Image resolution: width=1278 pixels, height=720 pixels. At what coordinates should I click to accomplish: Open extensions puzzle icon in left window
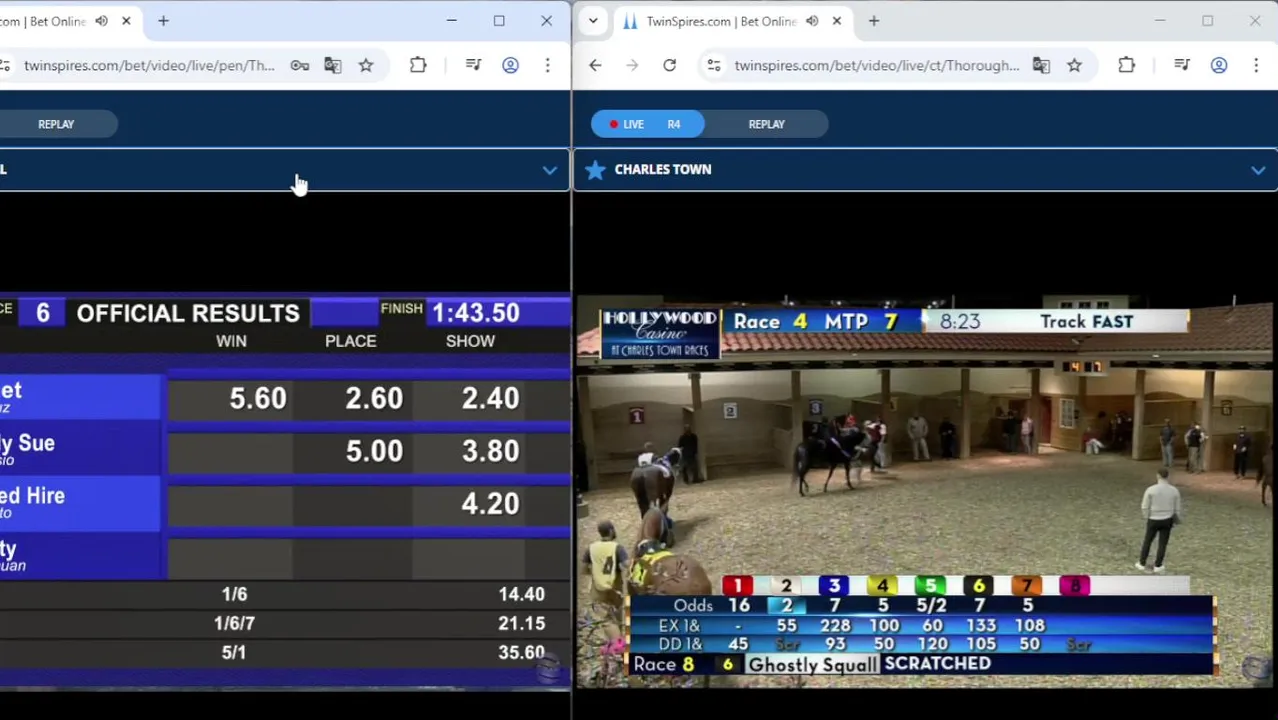click(418, 66)
